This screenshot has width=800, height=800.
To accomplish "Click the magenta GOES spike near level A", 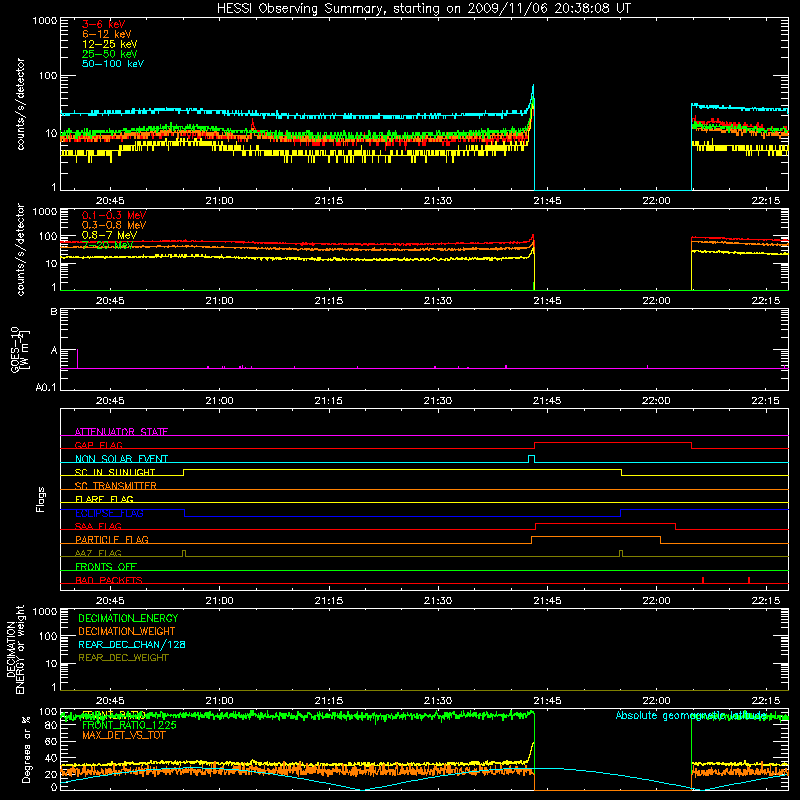I will (x=77, y=359).
